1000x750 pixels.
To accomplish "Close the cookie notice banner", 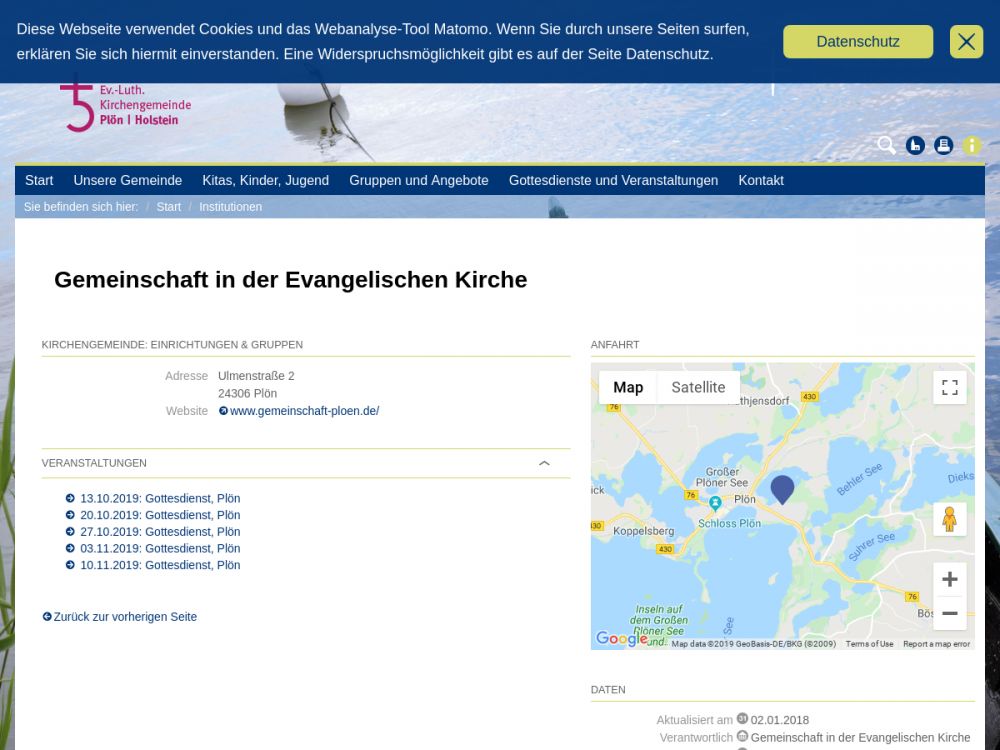I will (x=966, y=42).
